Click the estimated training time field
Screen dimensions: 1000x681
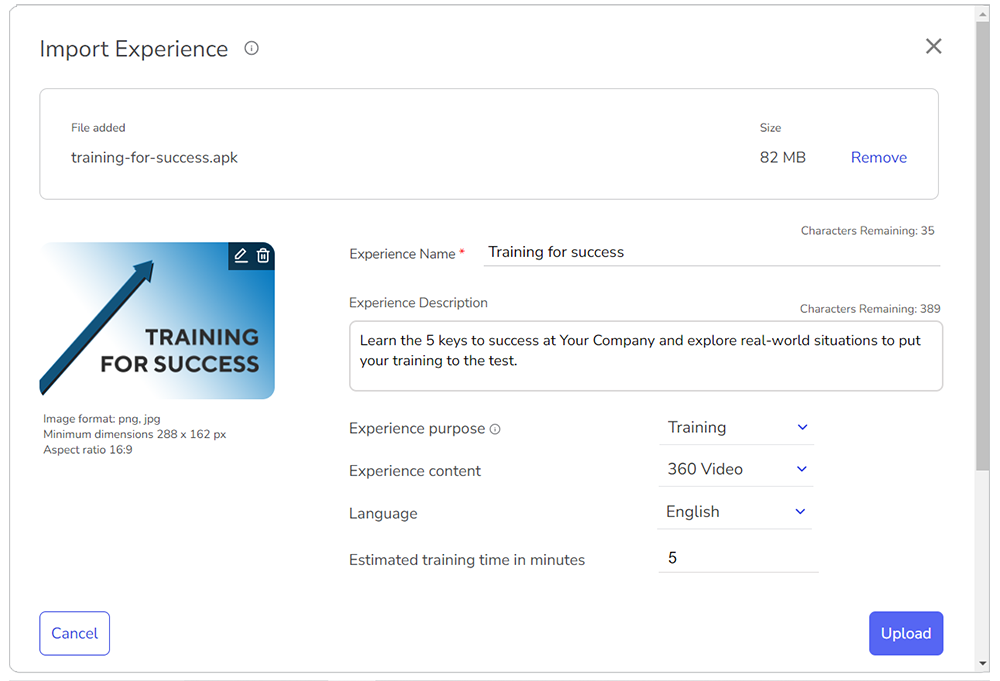tap(738, 558)
